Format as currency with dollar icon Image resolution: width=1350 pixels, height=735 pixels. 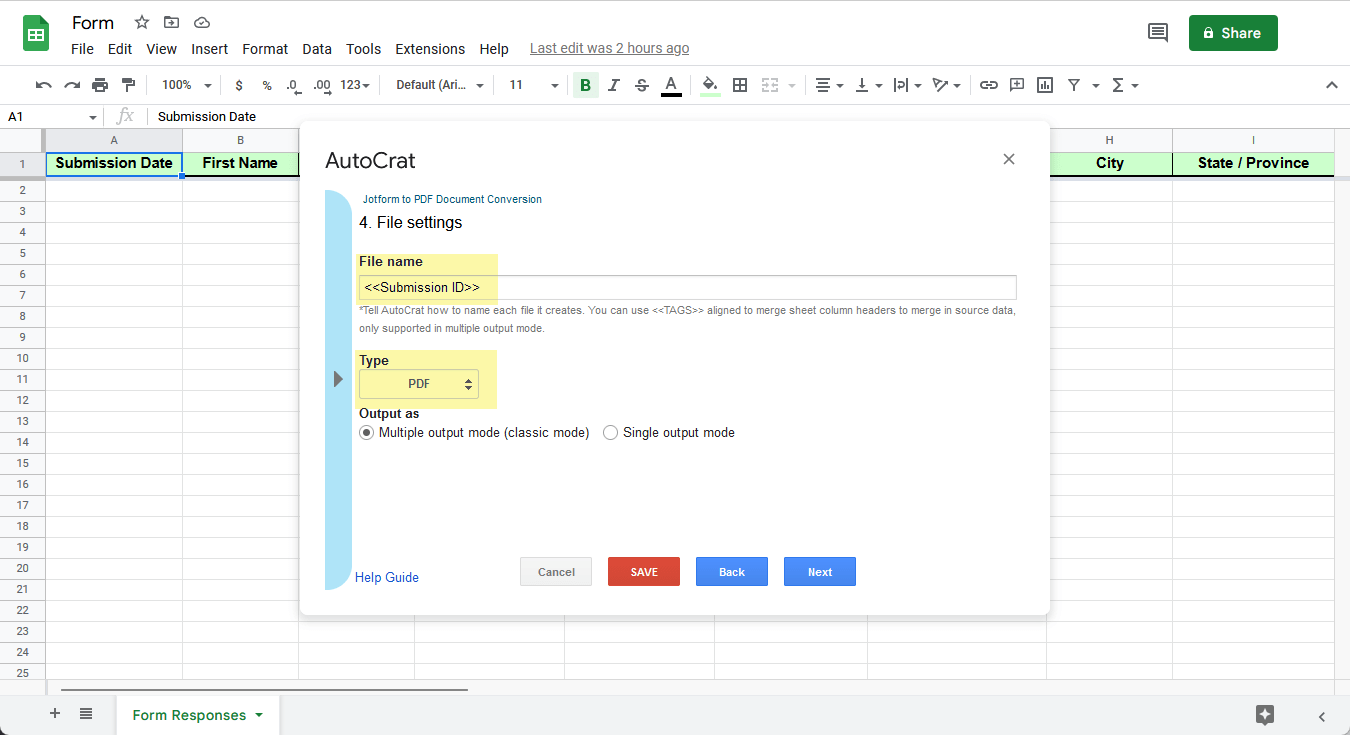[x=239, y=85]
